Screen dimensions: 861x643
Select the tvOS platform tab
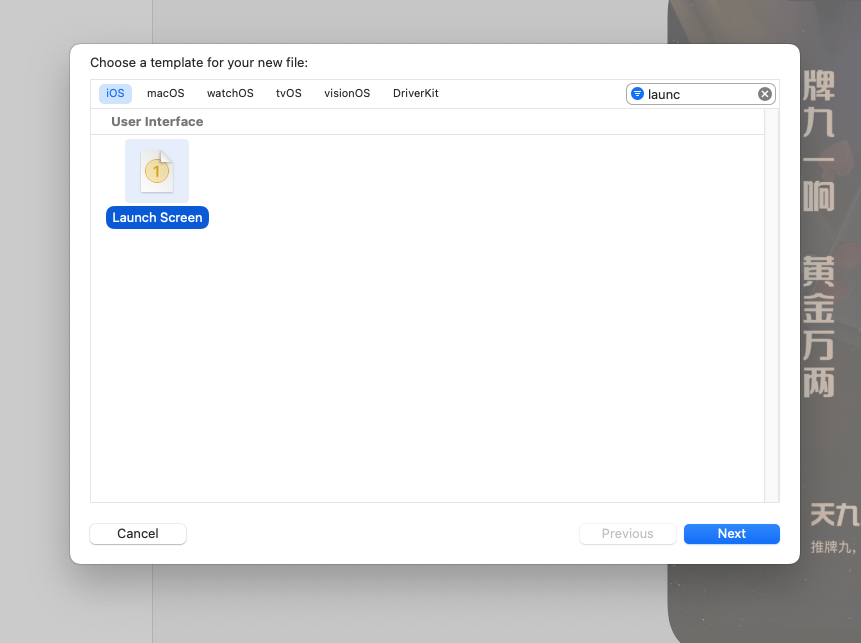(288, 93)
